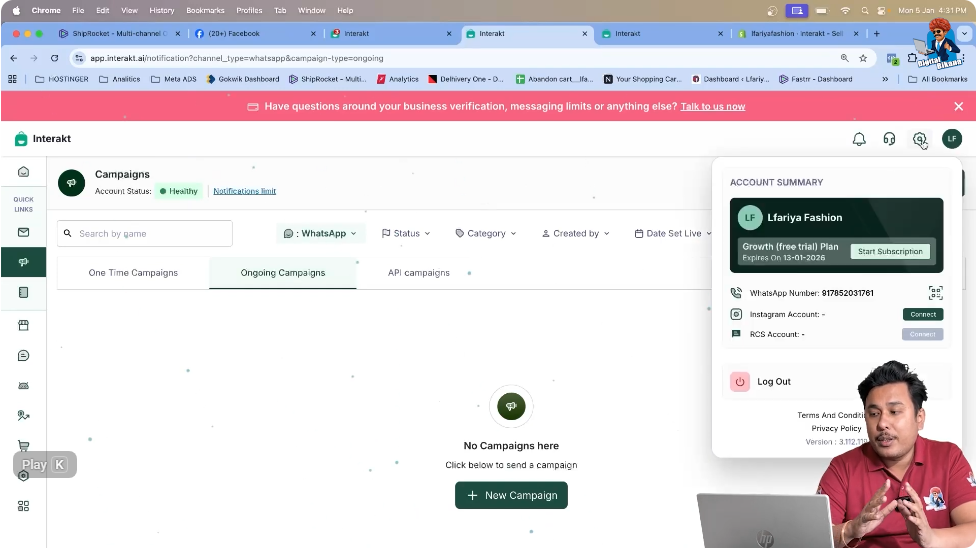This screenshot has width=977, height=550.
Task: Click WhatsApp Number 917852031761 text
Action: (811, 293)
